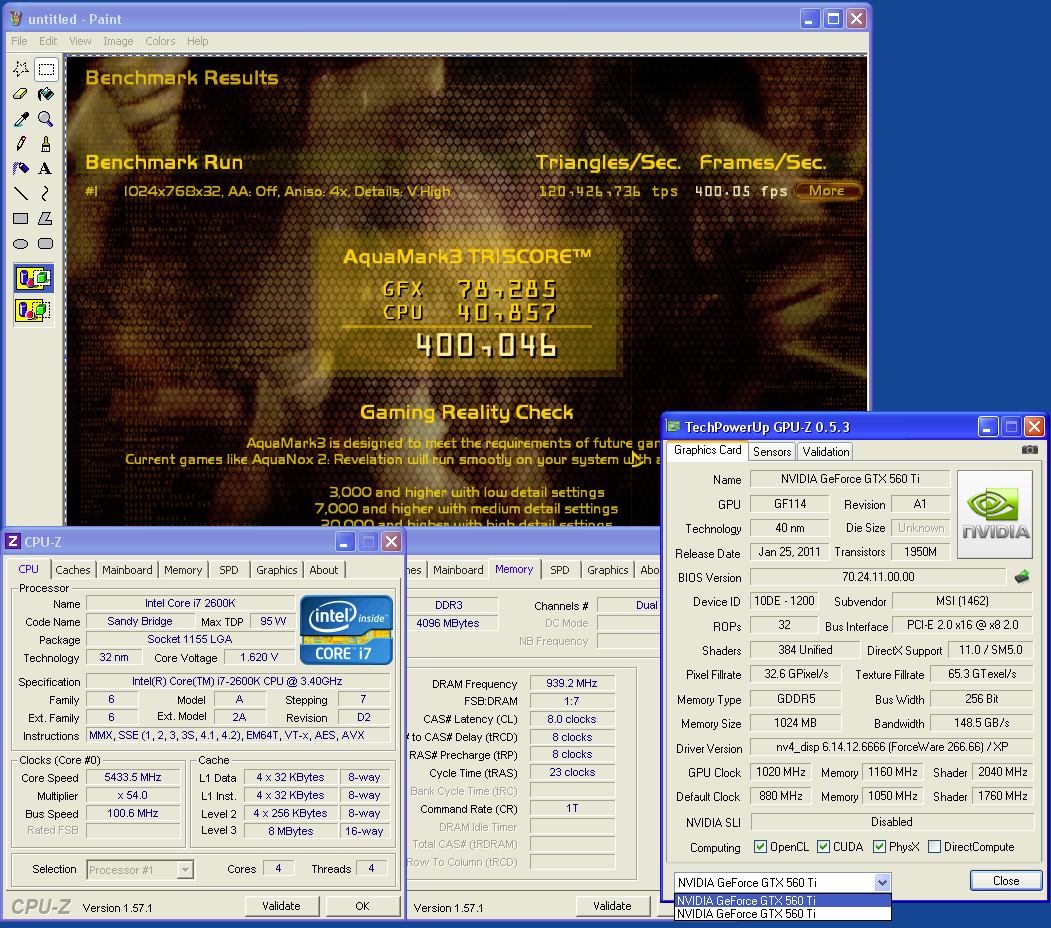The image size is (1051, 928).
Task: Select the Curve tool in Paint
Action: click(x=46, y=194)
